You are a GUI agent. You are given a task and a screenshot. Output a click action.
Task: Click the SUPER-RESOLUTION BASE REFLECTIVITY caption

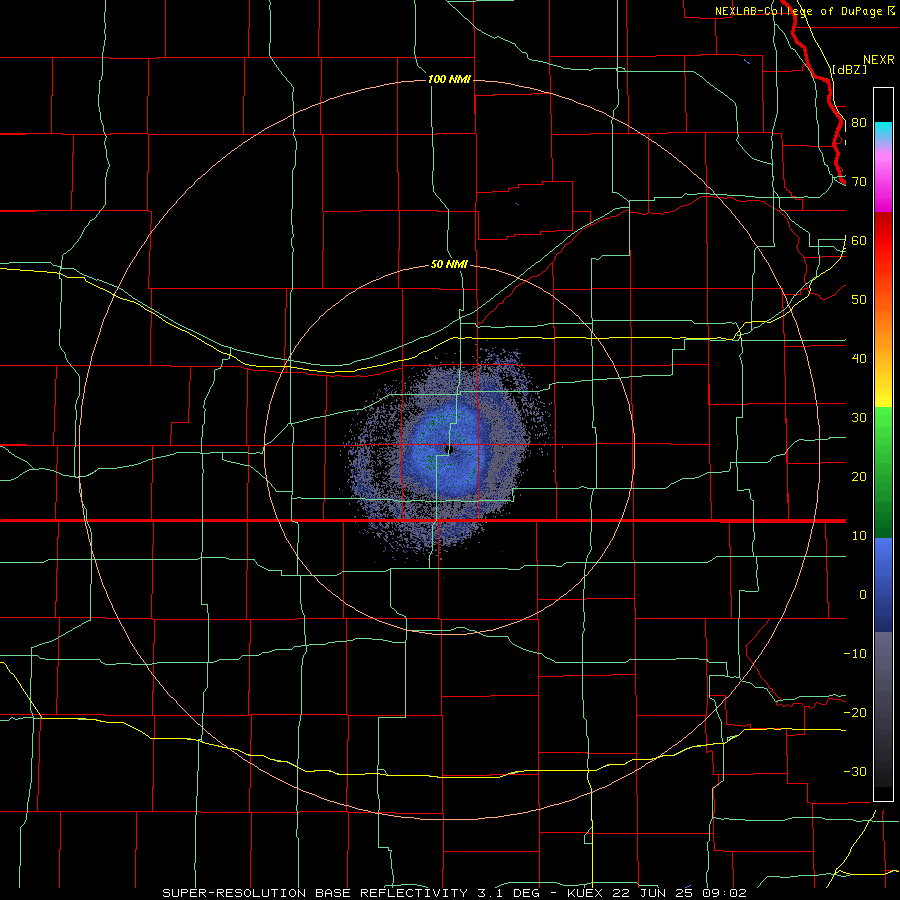[x=315, y=893]
